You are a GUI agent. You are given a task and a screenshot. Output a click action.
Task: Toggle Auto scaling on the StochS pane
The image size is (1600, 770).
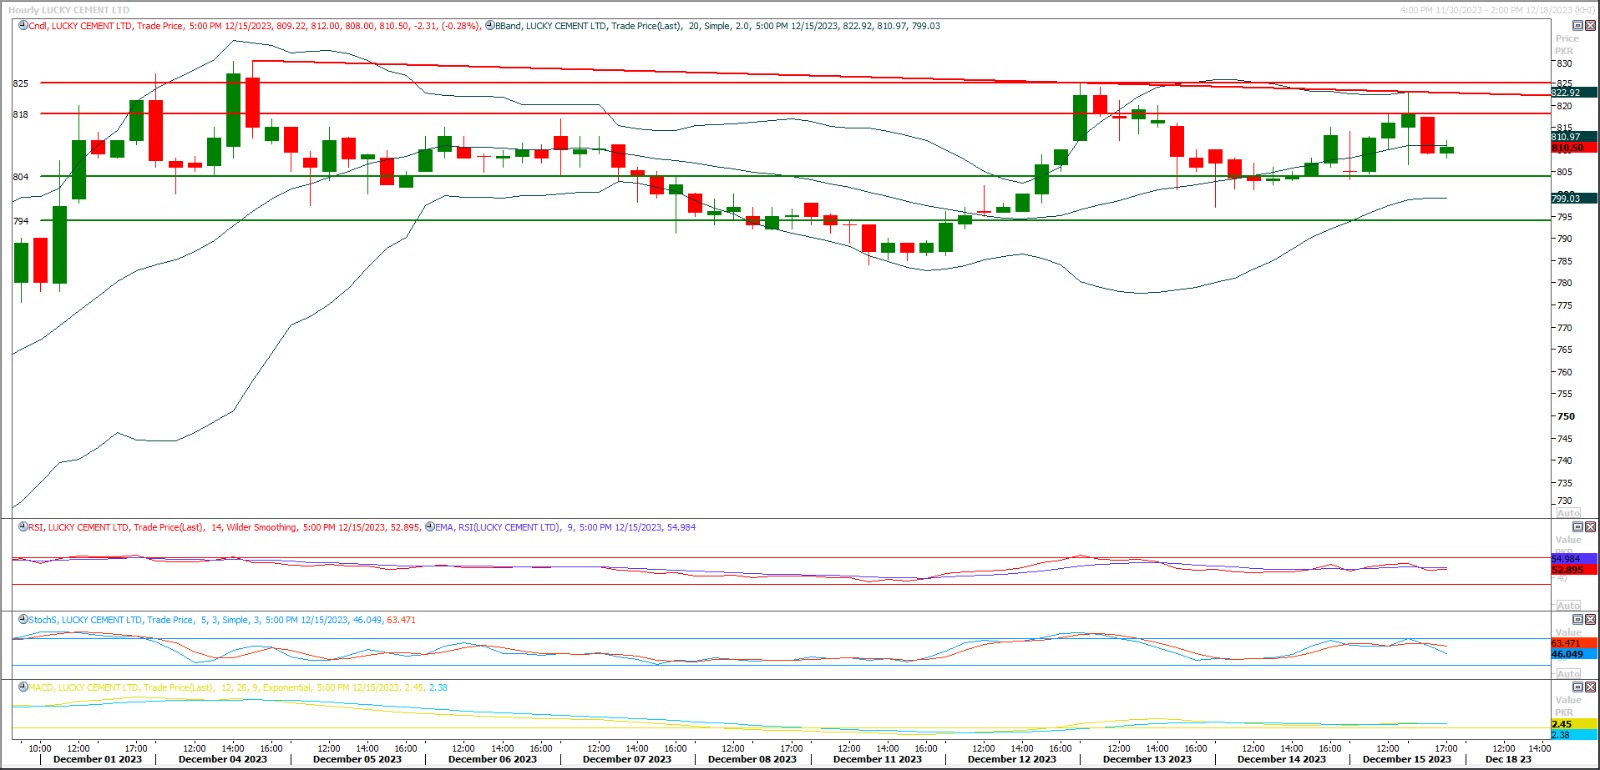1568,673
